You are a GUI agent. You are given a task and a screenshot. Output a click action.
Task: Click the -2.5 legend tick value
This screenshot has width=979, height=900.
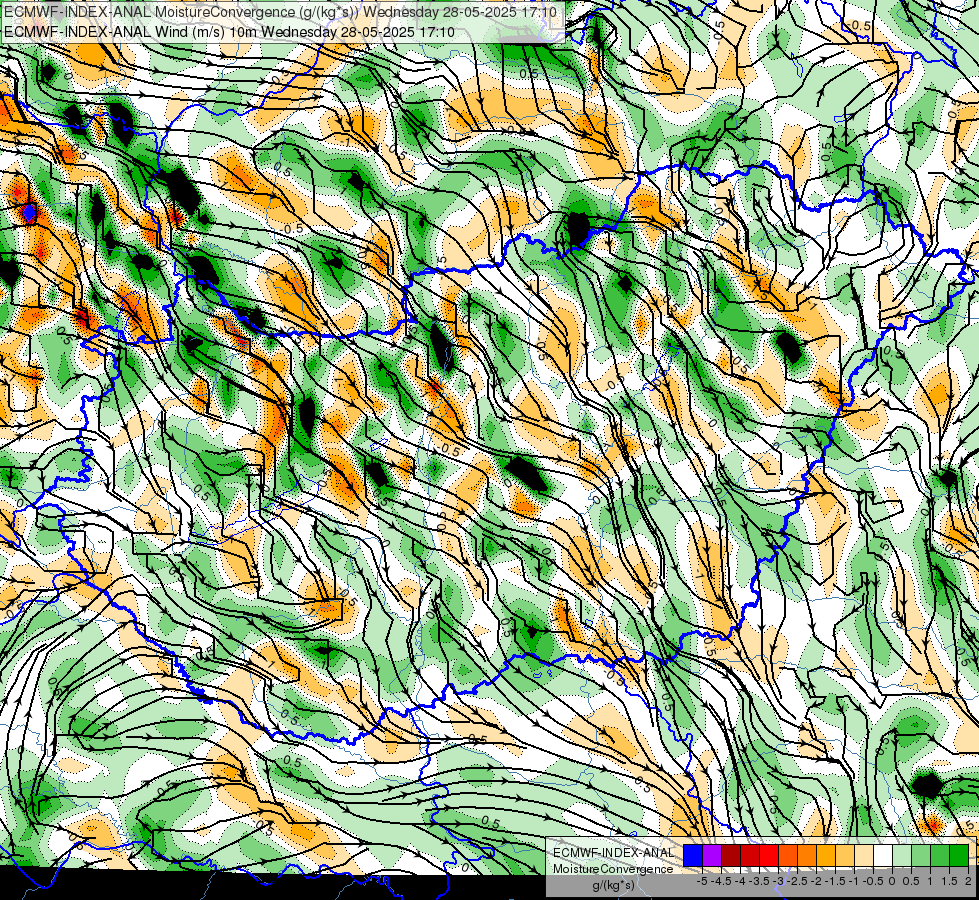(x=797, y=881)
